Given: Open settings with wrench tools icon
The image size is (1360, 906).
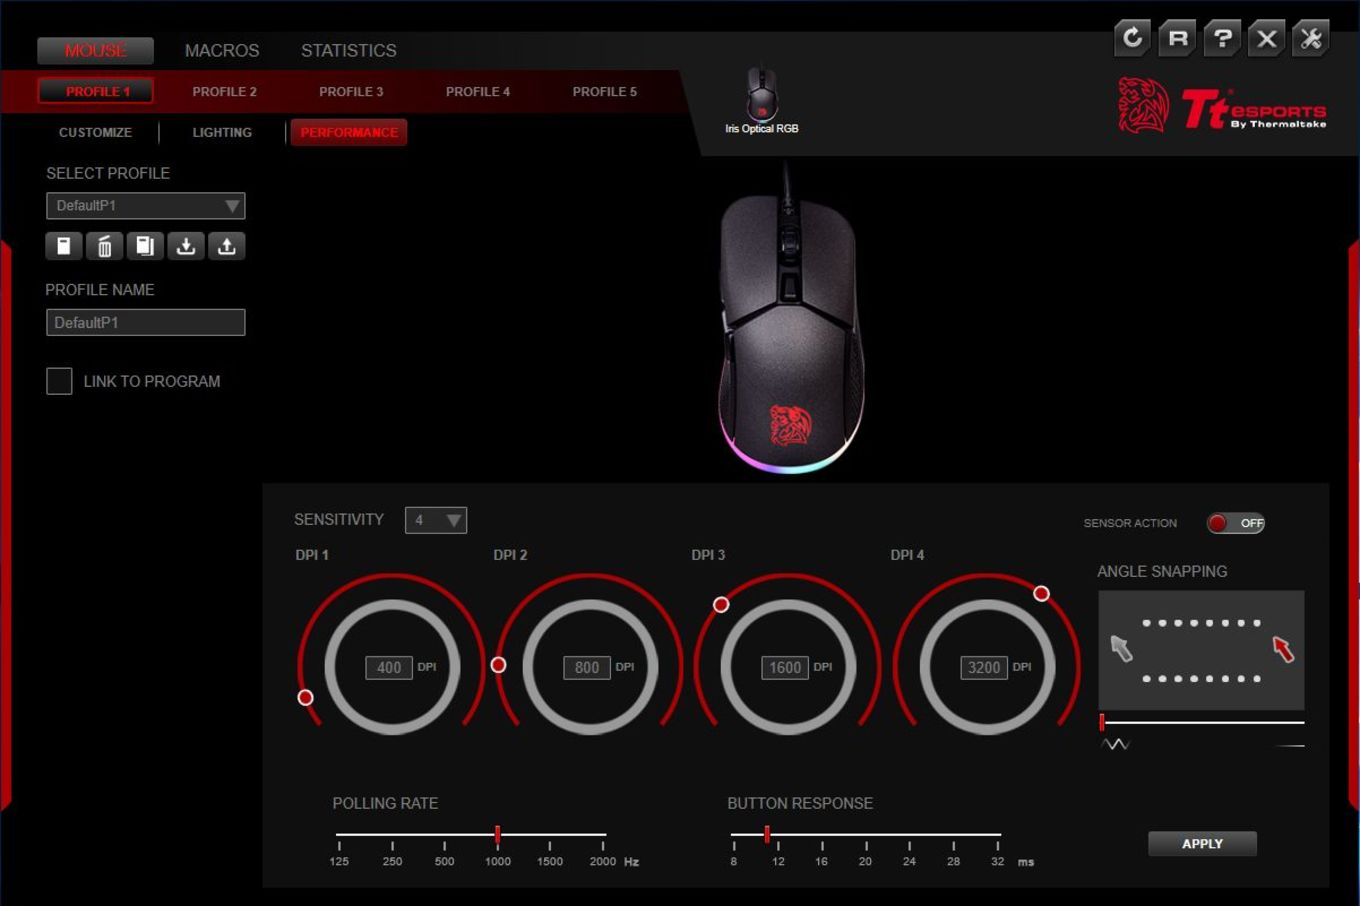Looking at the screenshot, I should tap(1311, 38).
